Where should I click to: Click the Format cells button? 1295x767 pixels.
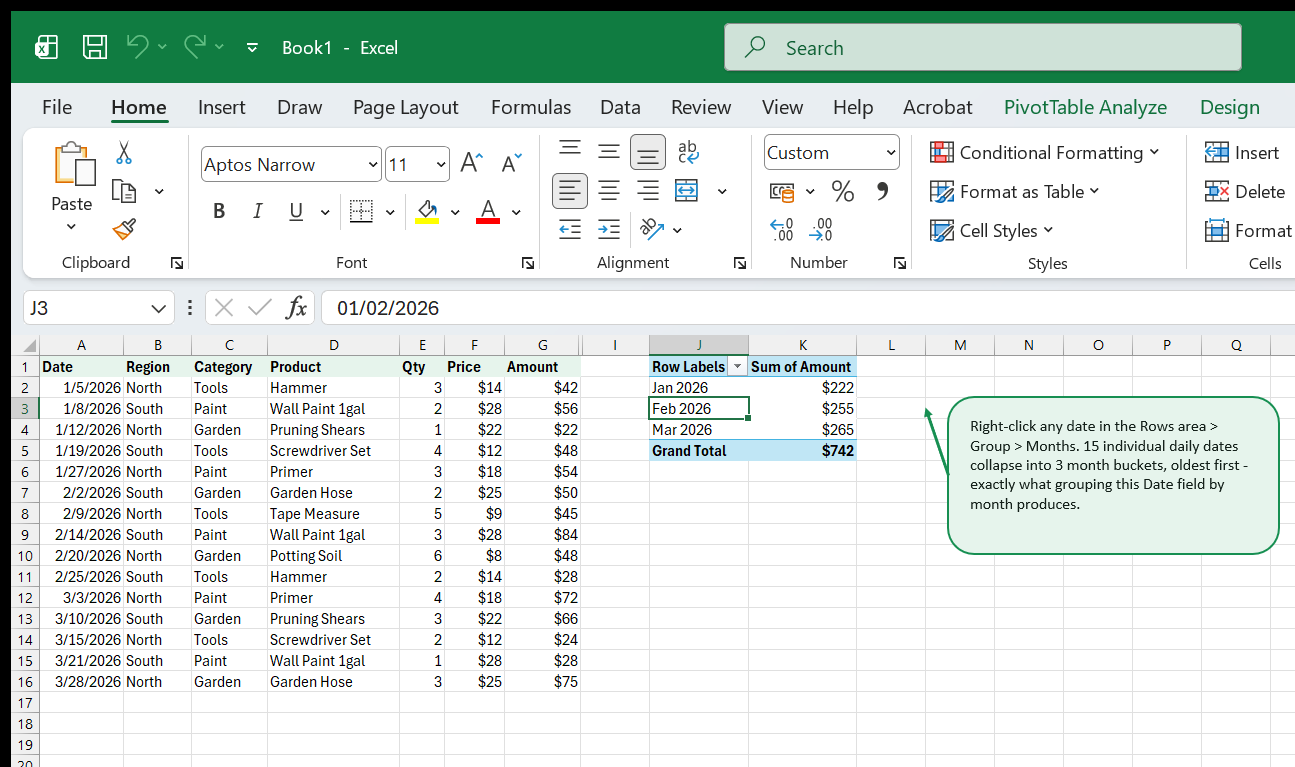pyautogui.click(x=1248, y=230)
